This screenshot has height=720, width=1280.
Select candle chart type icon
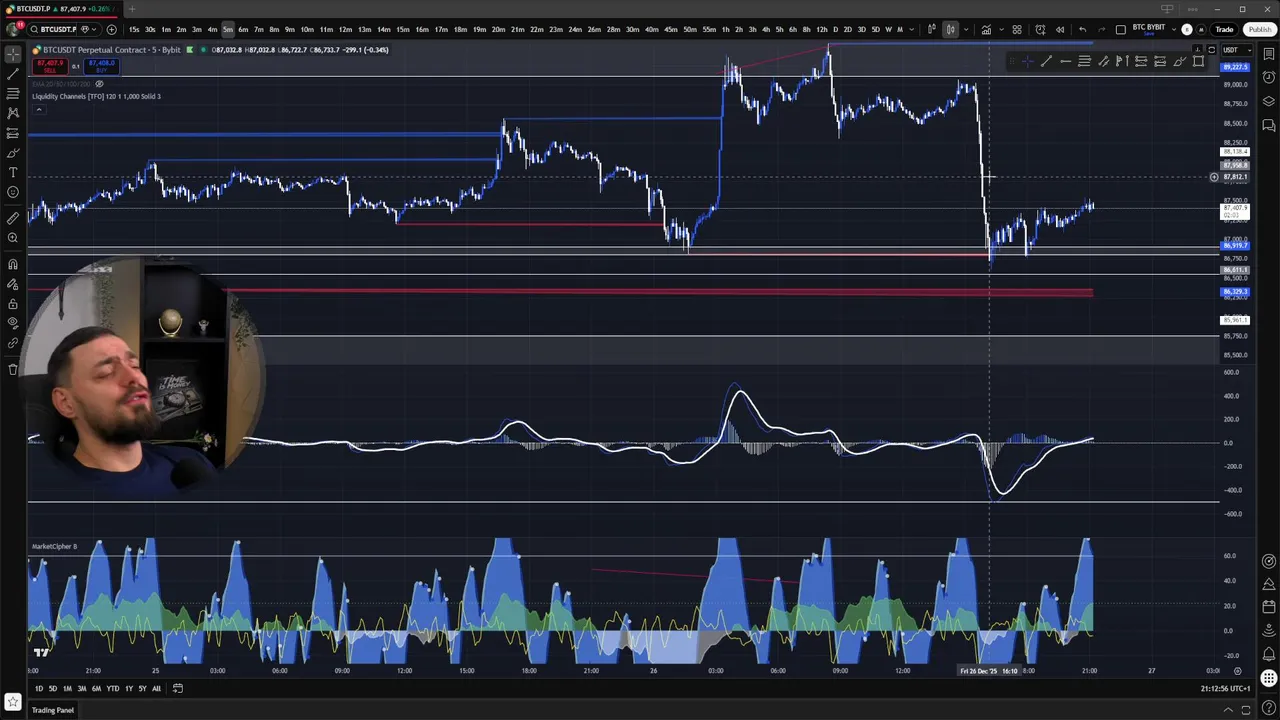pyautogui.click(x=951, y=29)
